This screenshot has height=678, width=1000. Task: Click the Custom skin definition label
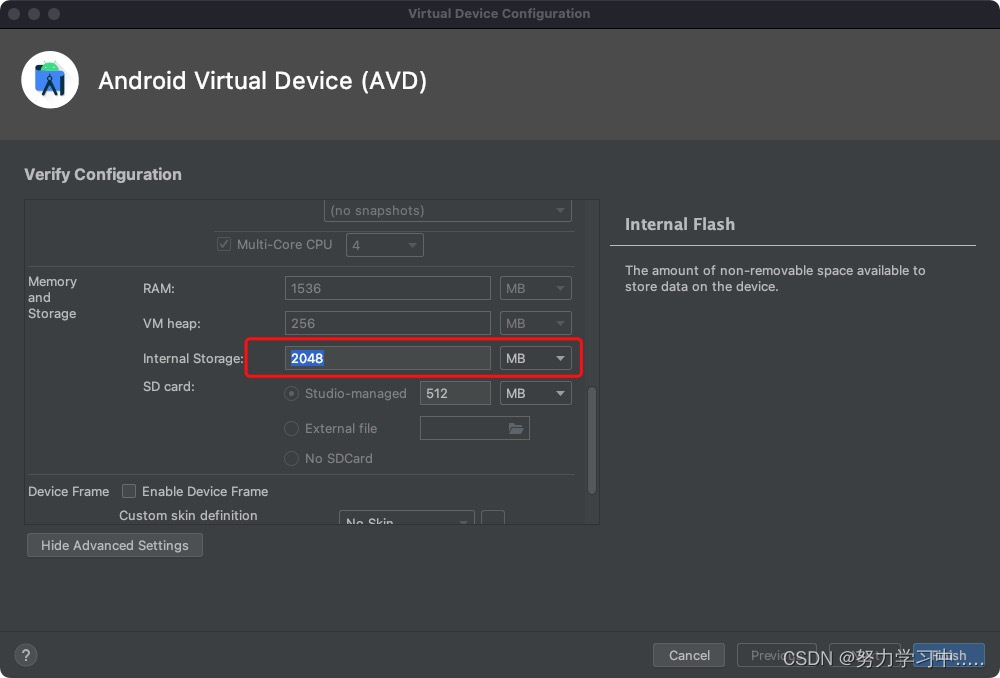[x=188, y=515]
